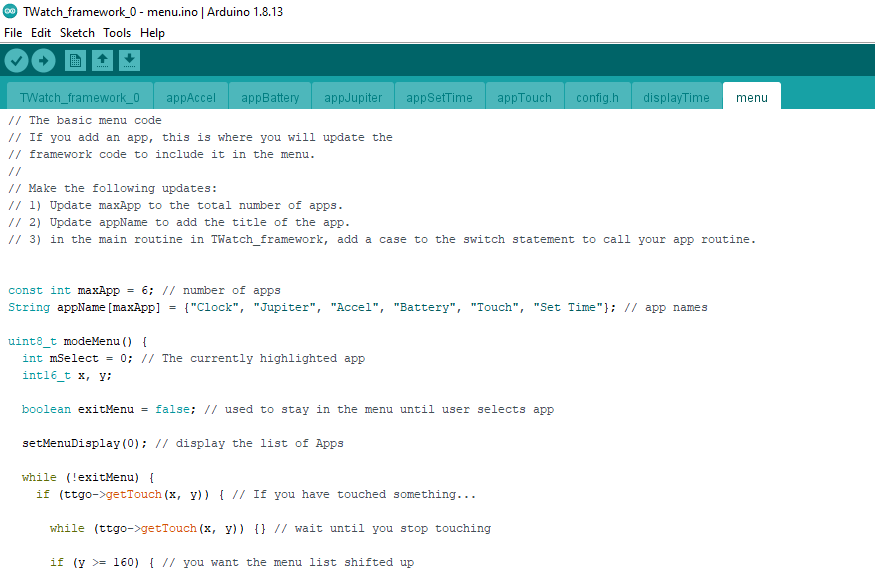Open the Tools menu
Screen dimensions: 875x572
(x=117, y=33)
